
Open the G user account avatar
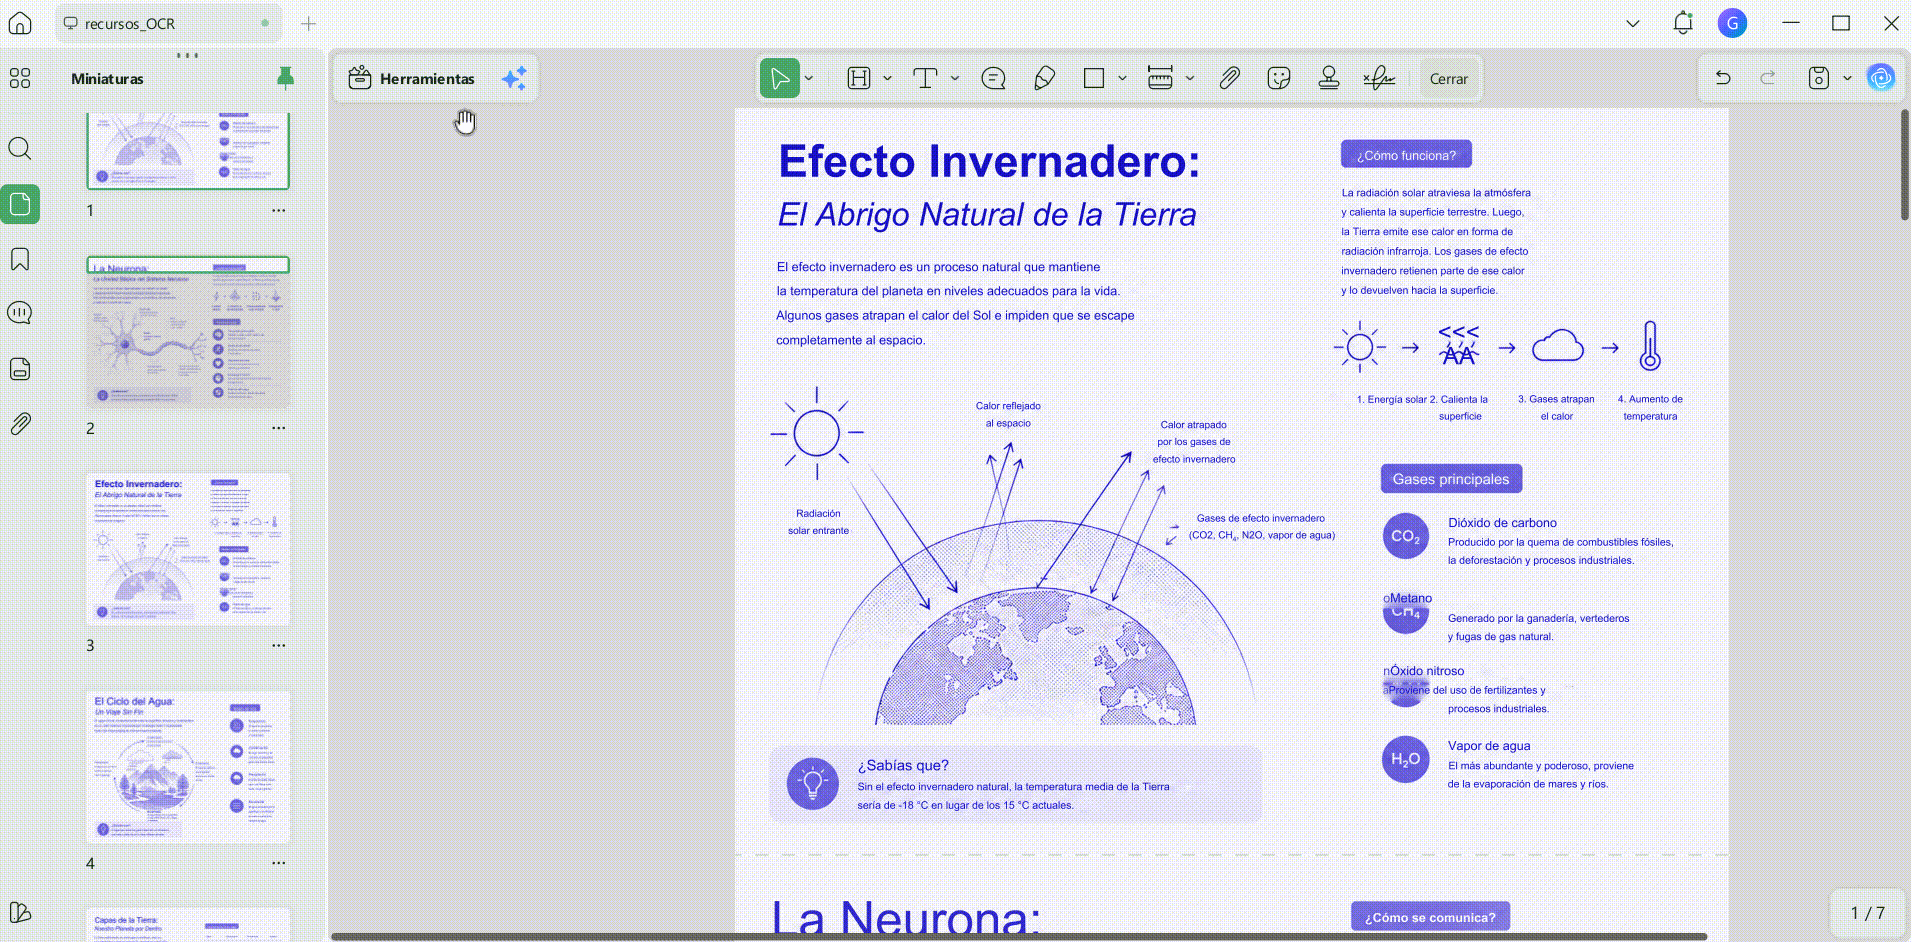(1732, 23)
